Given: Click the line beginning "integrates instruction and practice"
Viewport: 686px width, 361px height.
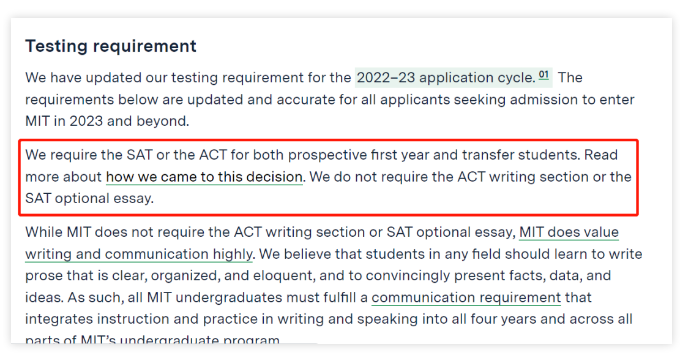Looking at the screenshot, I should point(329,319).
